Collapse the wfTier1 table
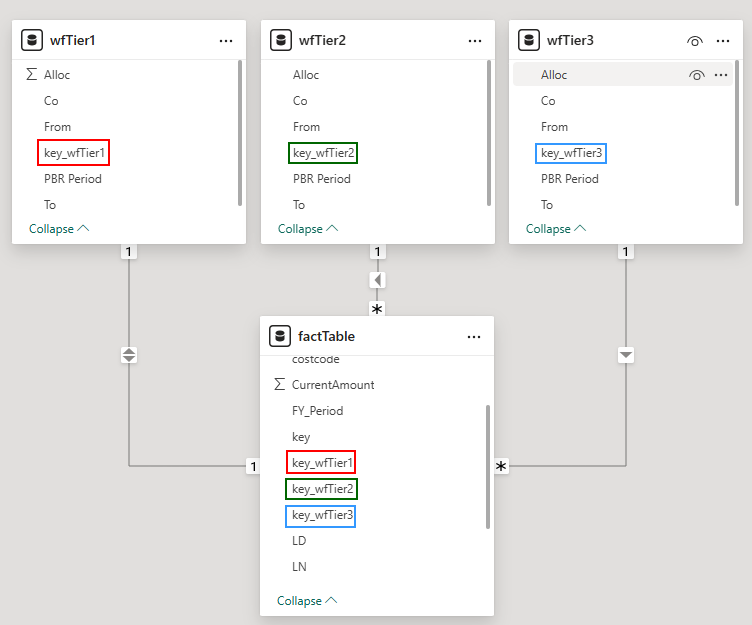This screenshot has width=752, height=625. coord(59,229)
